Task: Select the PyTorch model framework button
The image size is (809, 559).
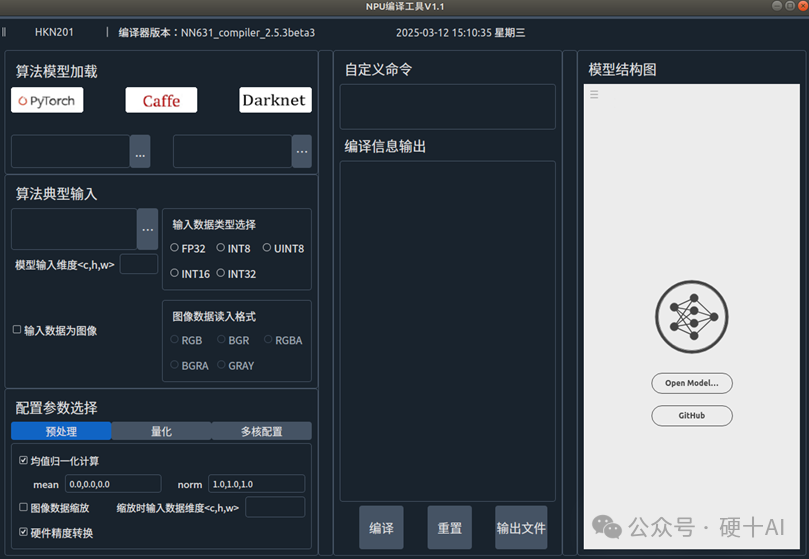Action: click(x=47, y=100)
